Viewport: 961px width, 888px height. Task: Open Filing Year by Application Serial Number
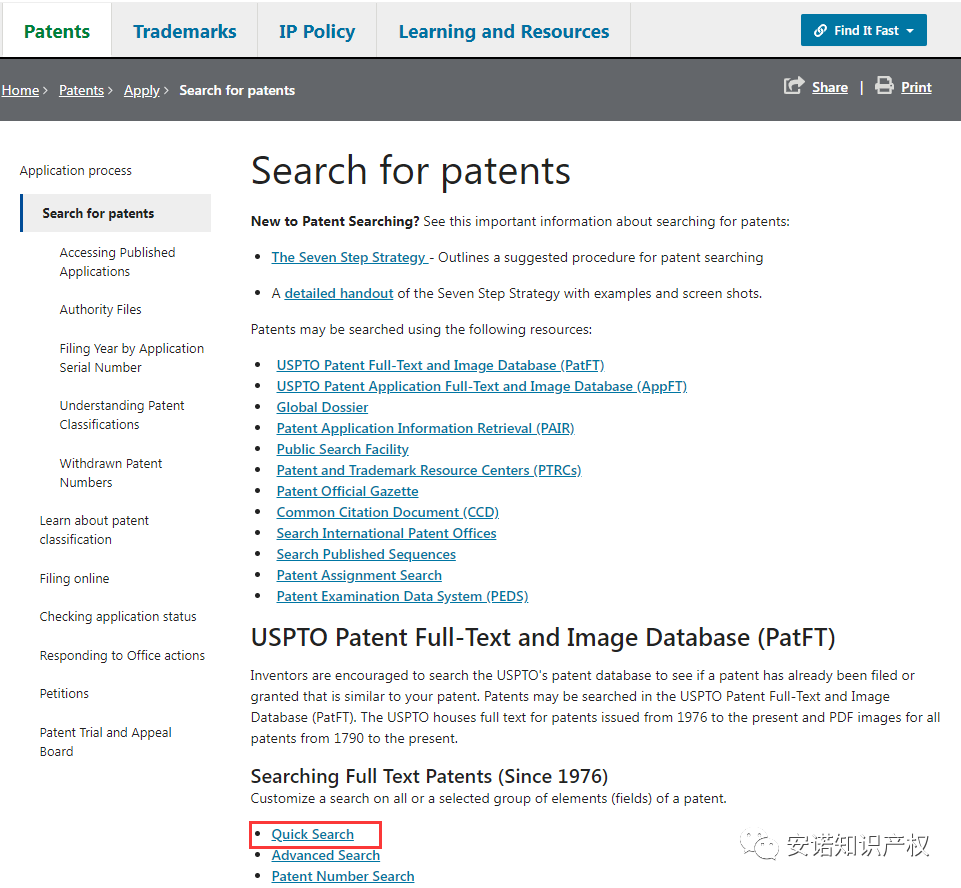pyautogui.click(x=132, y=358)
